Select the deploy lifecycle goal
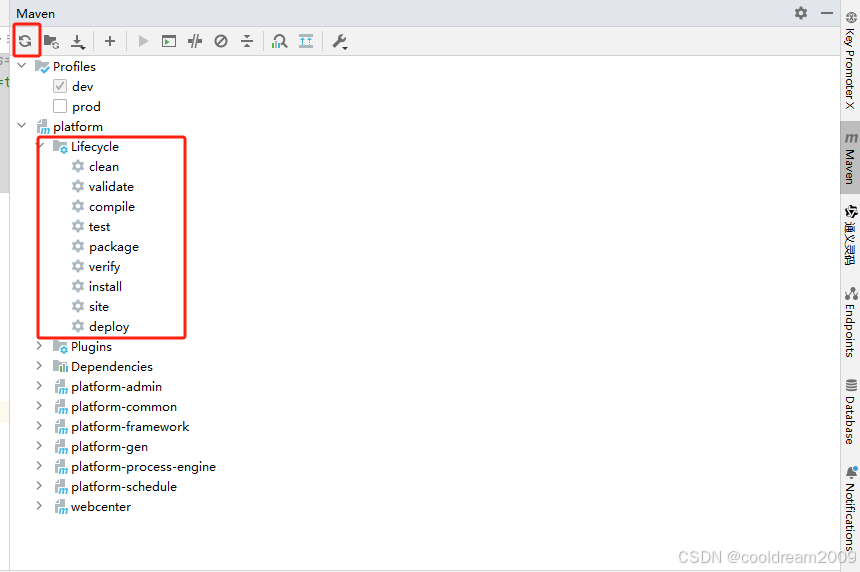 point(109,327)
